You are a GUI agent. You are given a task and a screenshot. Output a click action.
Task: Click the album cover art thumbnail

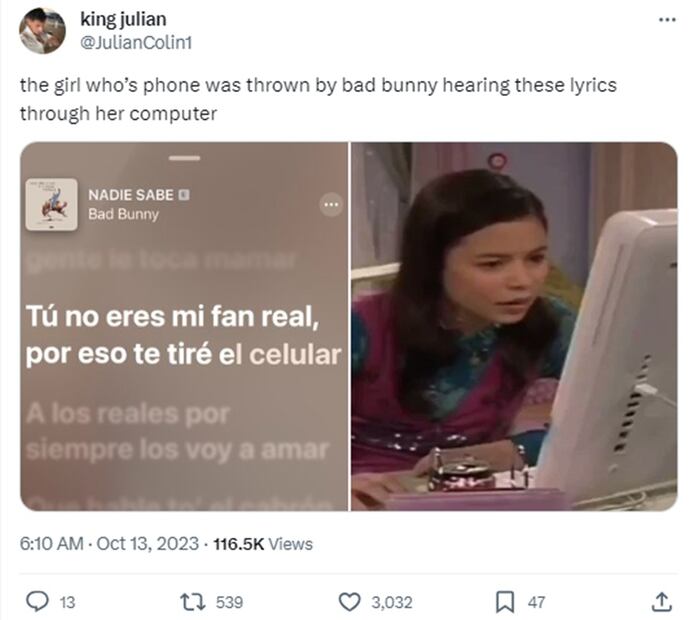[x=52, y=204]
